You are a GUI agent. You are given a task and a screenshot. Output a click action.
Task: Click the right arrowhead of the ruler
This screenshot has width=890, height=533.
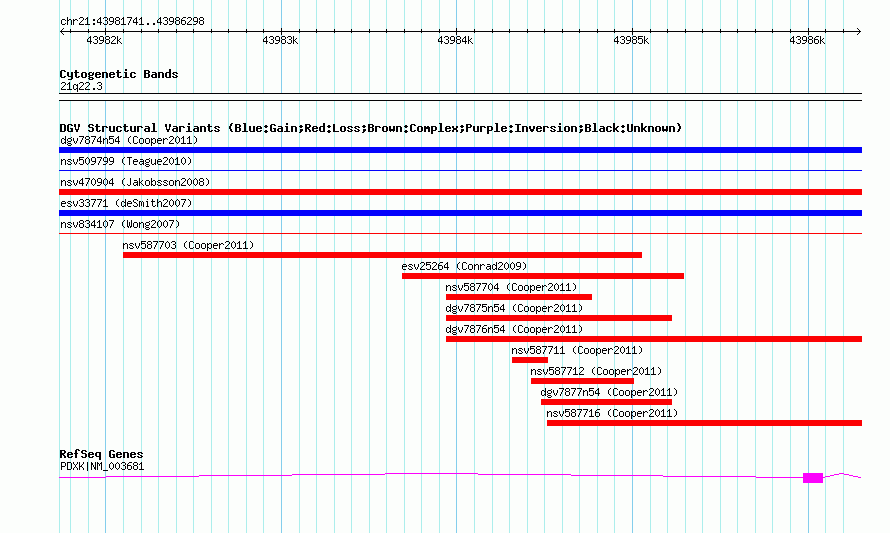859,31
